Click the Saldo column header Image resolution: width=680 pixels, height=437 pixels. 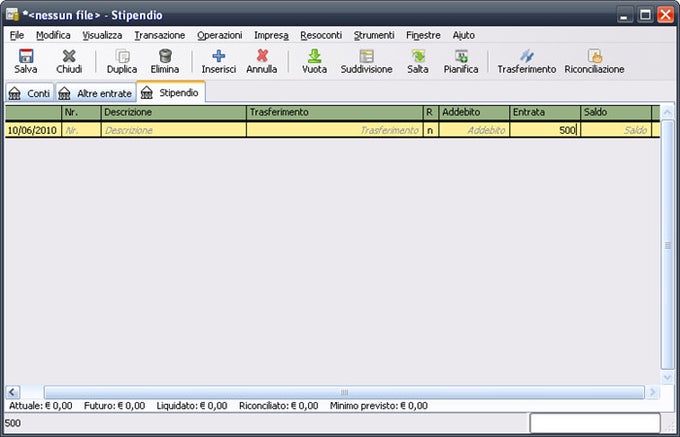coord(616,112)
